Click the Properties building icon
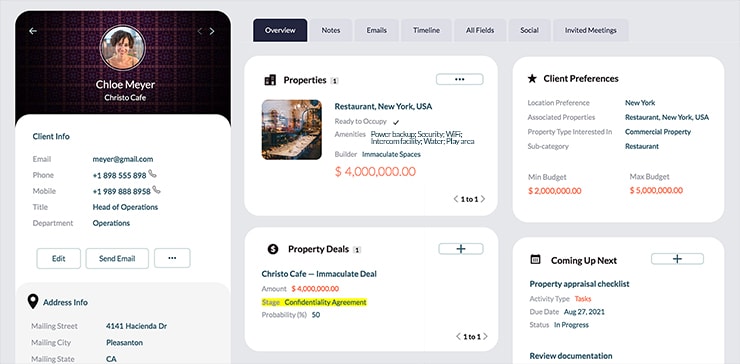 (270, 80)
